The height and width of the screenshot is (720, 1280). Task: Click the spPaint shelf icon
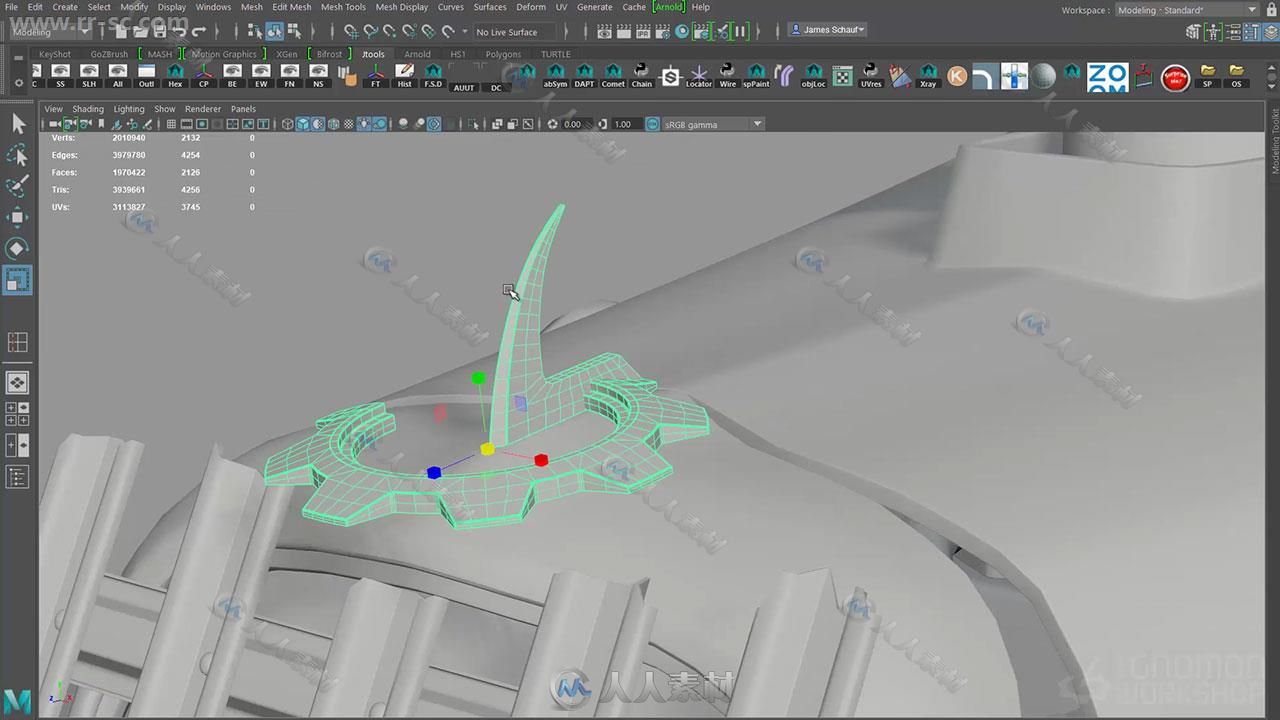point(756,76)
